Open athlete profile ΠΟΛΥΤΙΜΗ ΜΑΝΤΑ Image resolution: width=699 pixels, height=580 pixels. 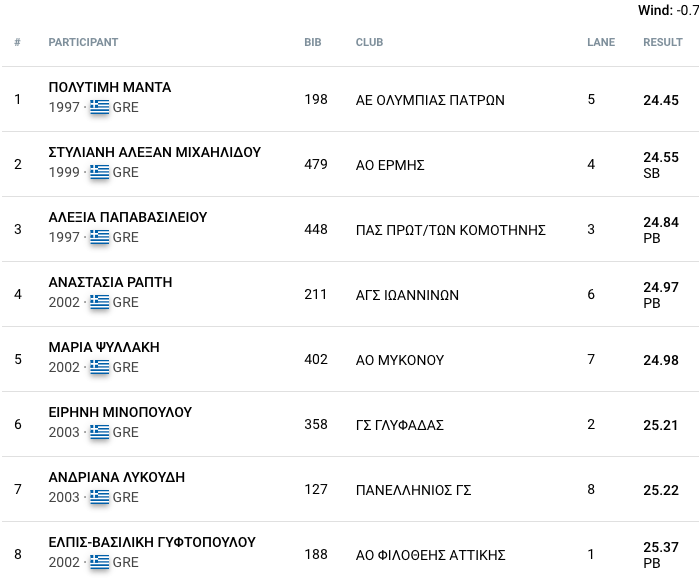point(110,88)
